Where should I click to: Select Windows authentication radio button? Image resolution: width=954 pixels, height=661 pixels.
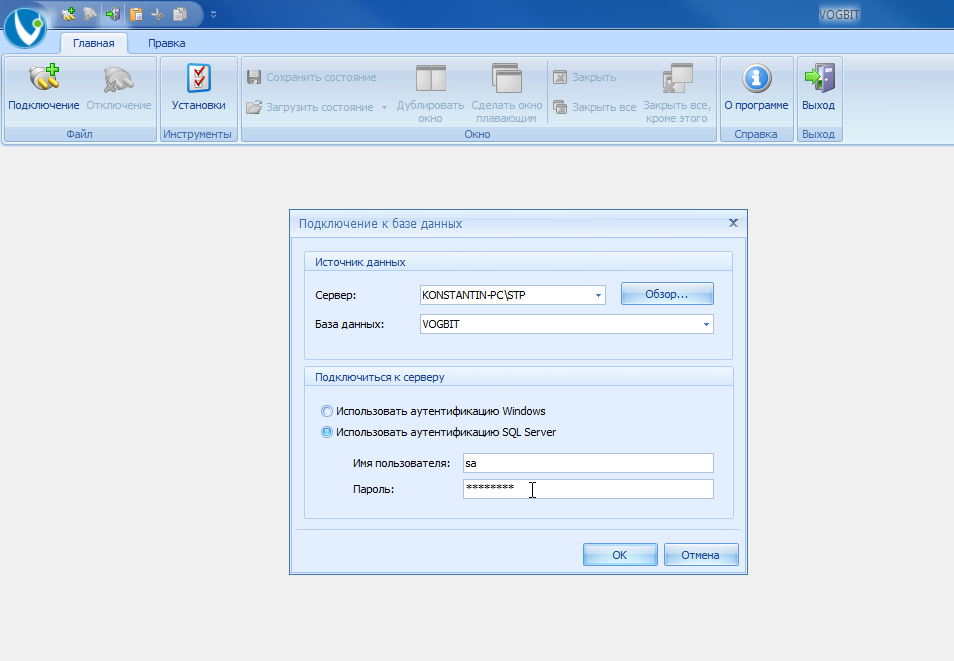tap(327, 411)
